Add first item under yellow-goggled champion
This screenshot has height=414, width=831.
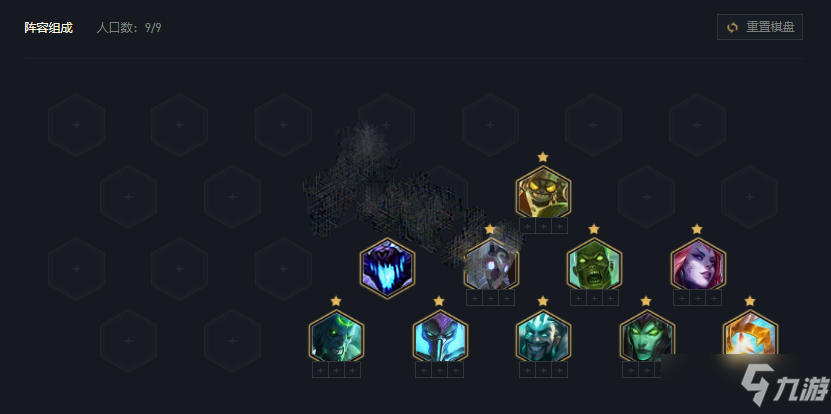pyautogui.click(x=527, y=226)
